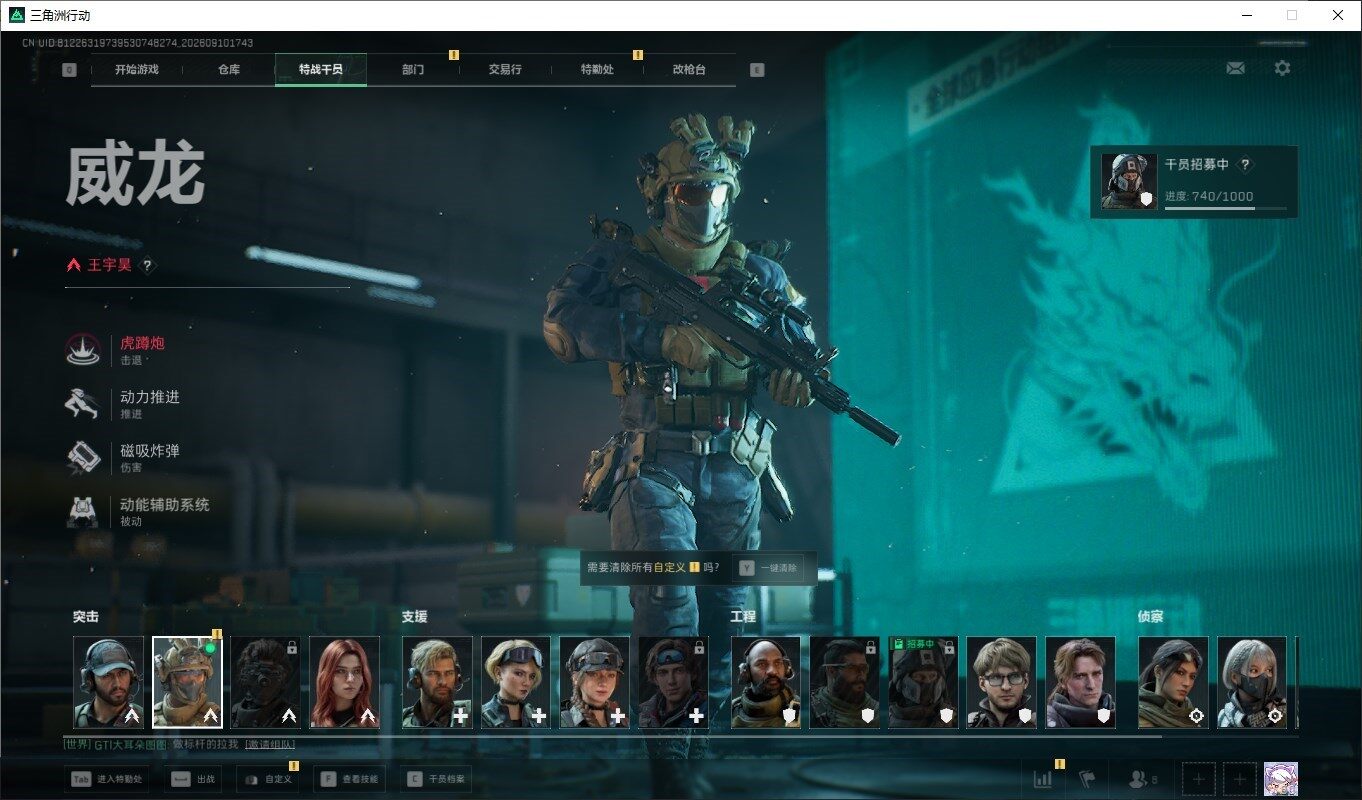
Task: Open the recruiting operator card portrait
Action: (x=1129, y=181)
